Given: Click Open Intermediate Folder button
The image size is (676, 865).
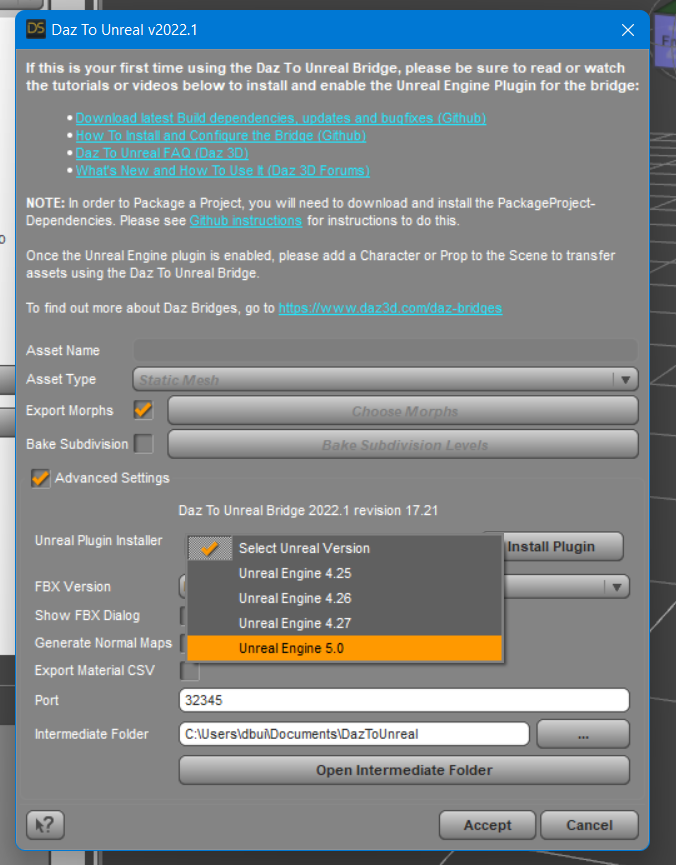Looking at the screenshot, I should (404, 770).
